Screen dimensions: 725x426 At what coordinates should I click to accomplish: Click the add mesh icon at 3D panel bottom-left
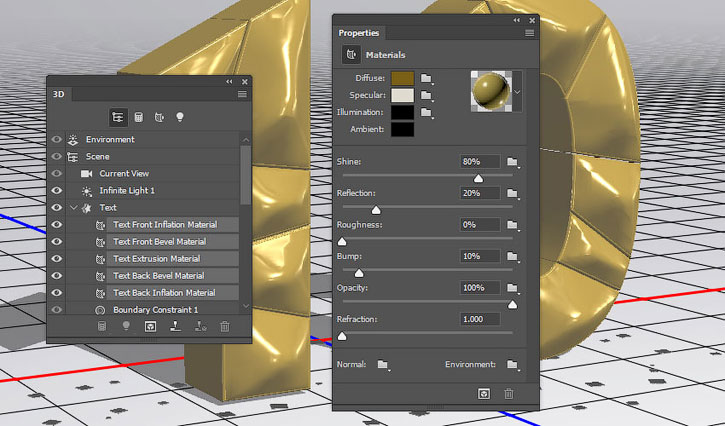pos(102,326)
